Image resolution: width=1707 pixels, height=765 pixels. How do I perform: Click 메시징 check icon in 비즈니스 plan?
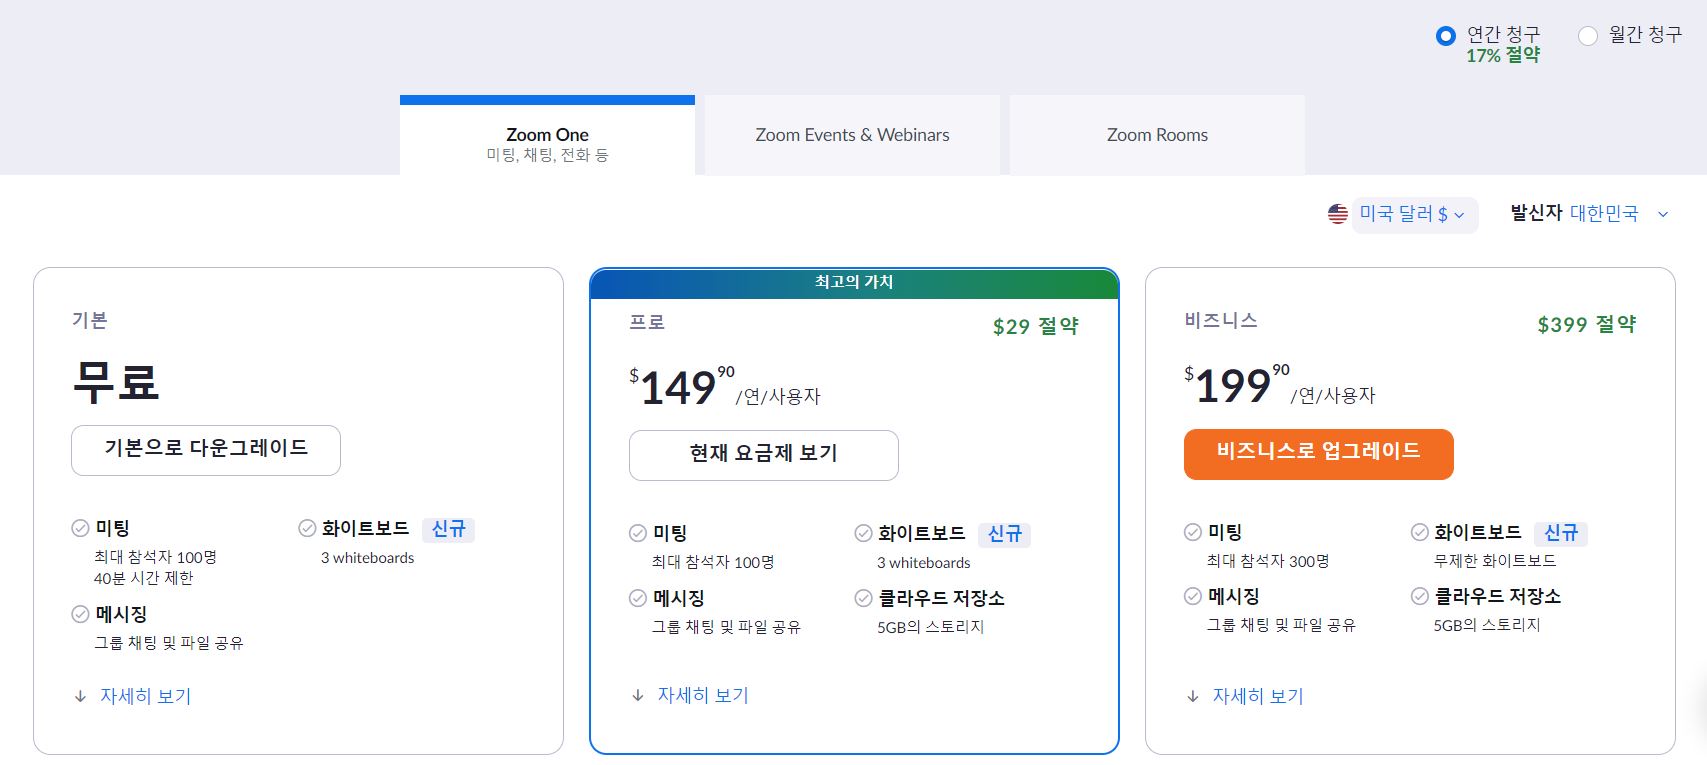(x=1193, y=596)
